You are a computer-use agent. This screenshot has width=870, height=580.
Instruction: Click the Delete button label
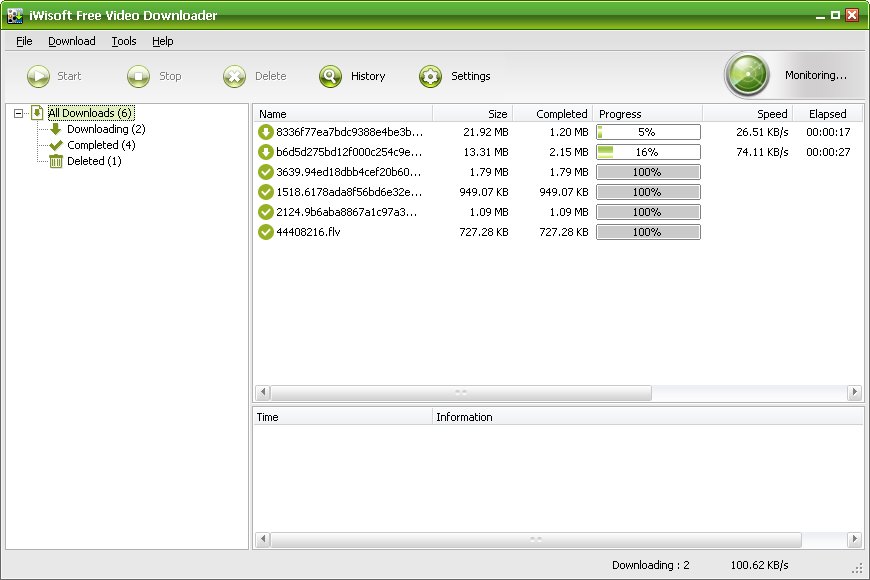271,76
